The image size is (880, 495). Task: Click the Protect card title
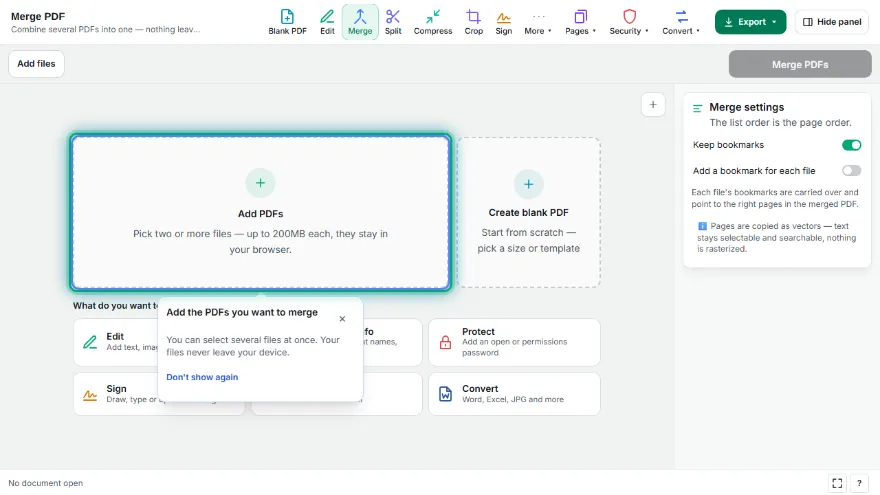[x=478, y=332]
